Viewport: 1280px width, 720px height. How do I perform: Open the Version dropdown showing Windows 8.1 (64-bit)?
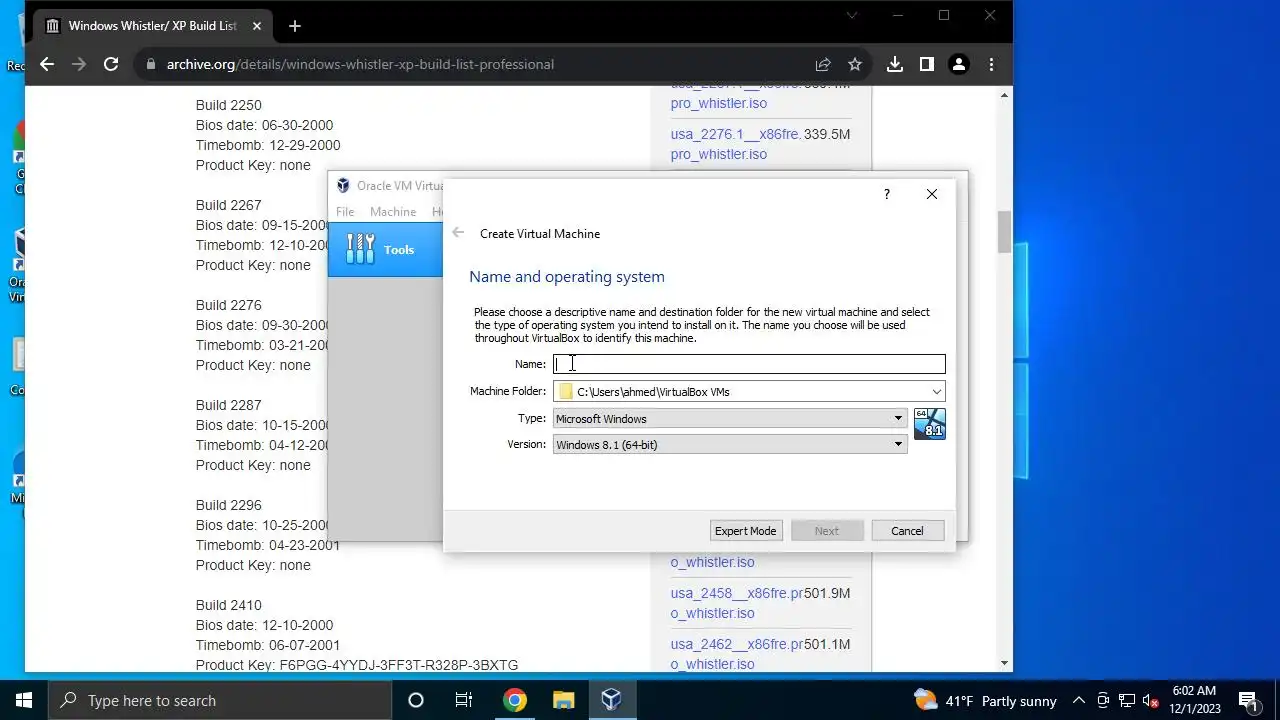pos(730,445)
